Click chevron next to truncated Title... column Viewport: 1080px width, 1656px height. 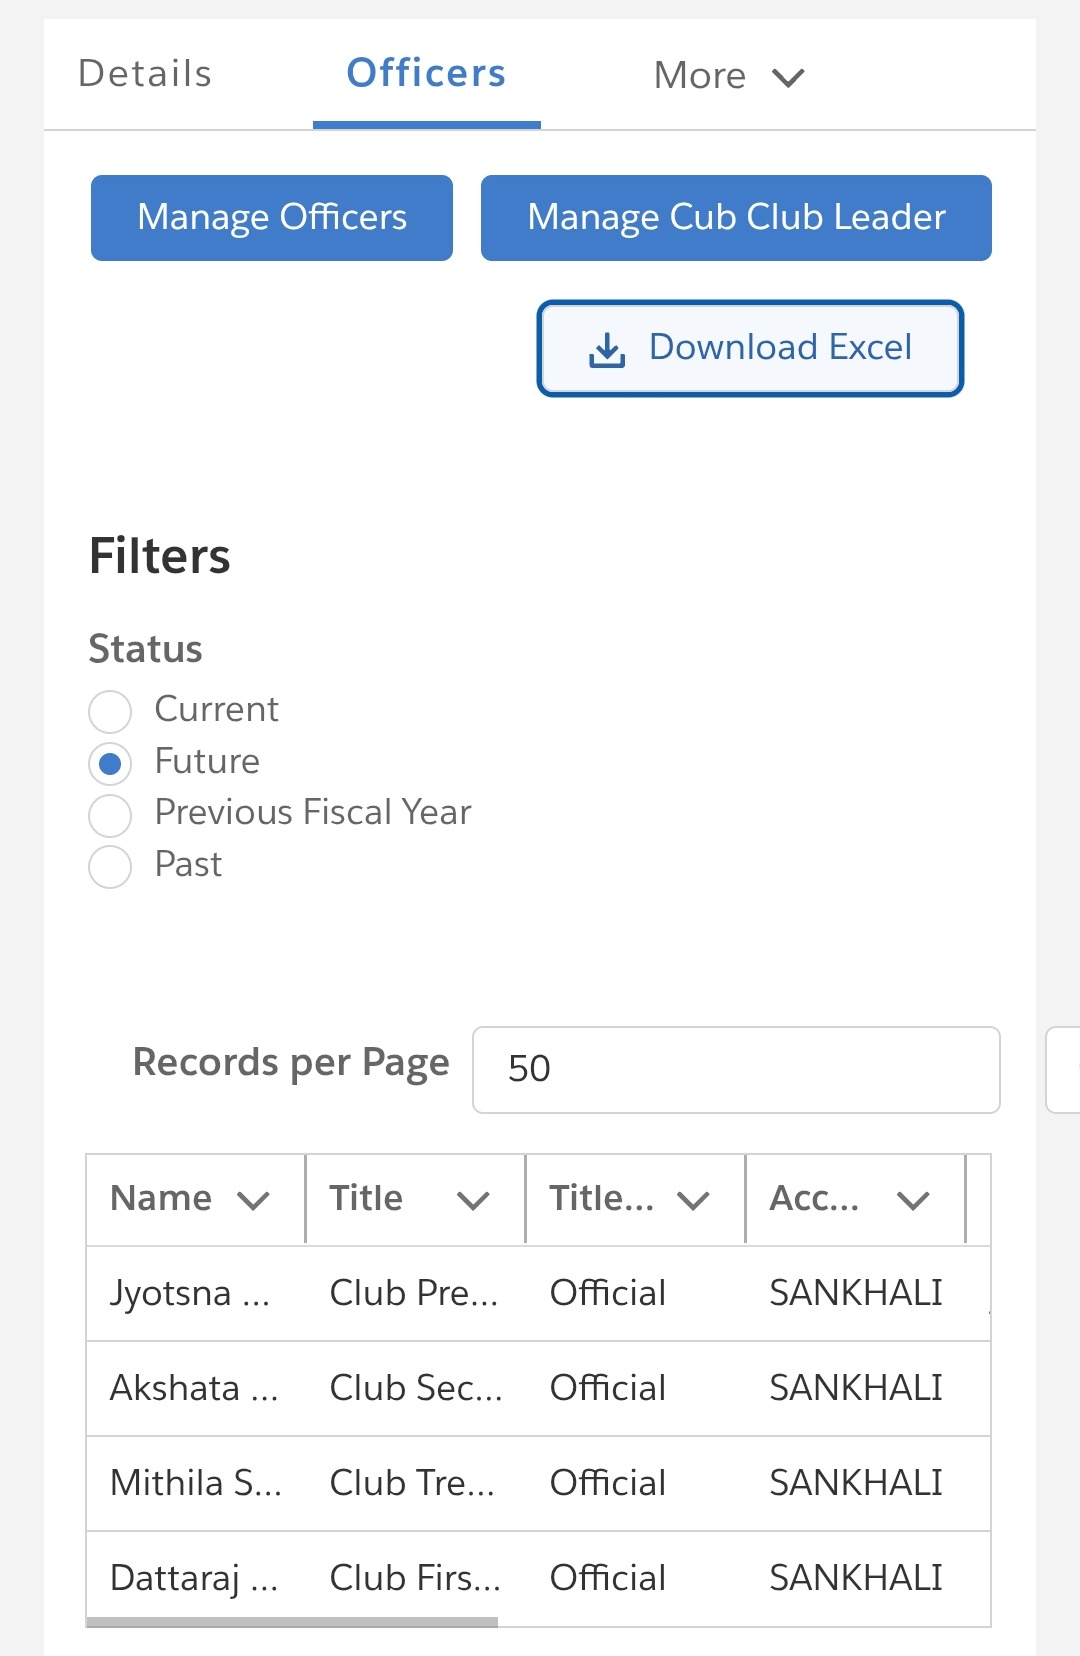pyautogui.click(x=693, y=1200)
